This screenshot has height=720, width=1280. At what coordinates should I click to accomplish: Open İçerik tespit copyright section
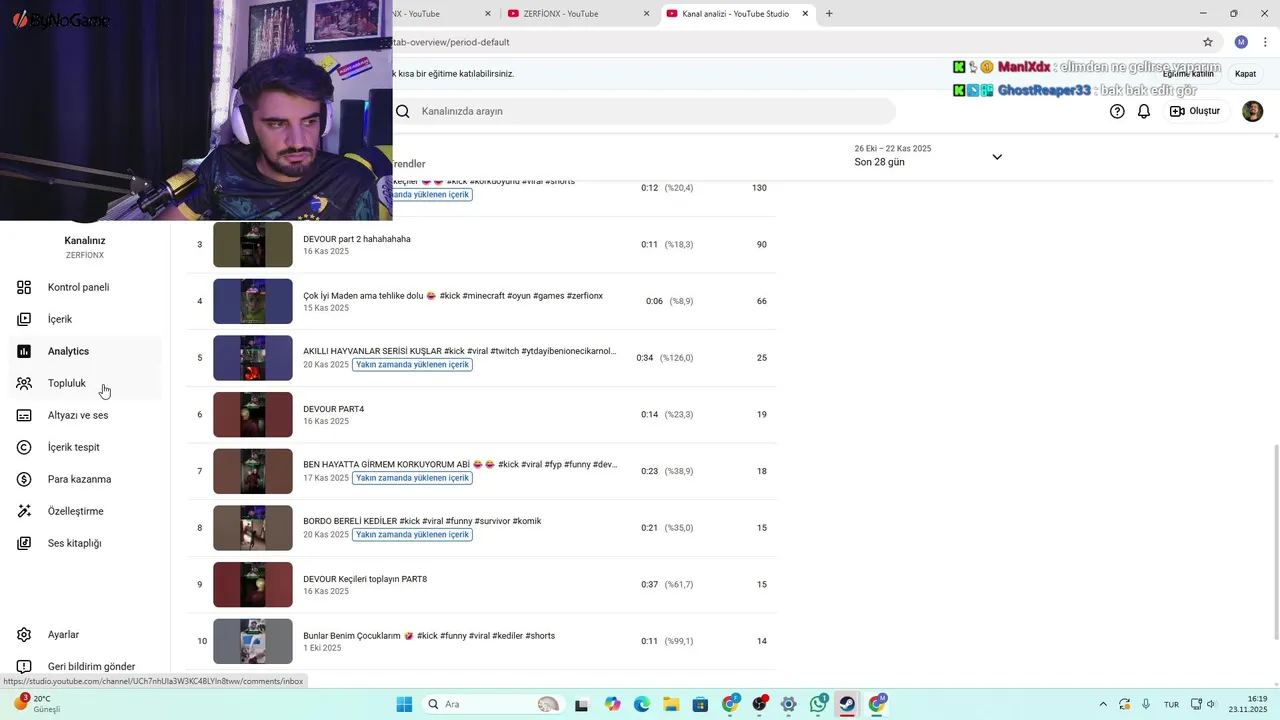pos(85,447)
